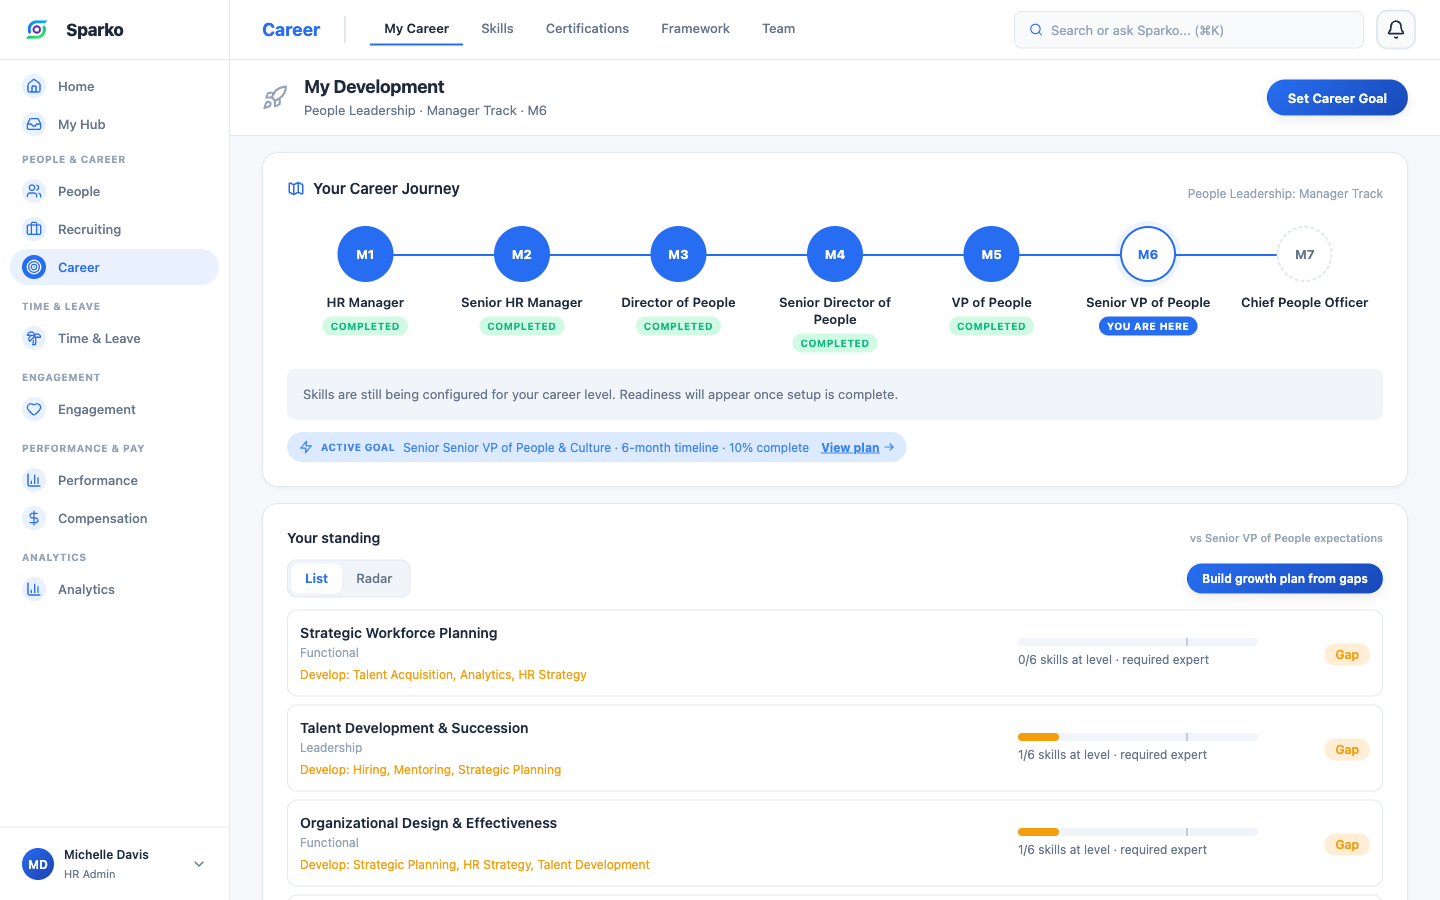Image resolution: width=1440 pixels, height=900 pixels.
Task: Click the MD user avatar
Action: coord(38,864)
